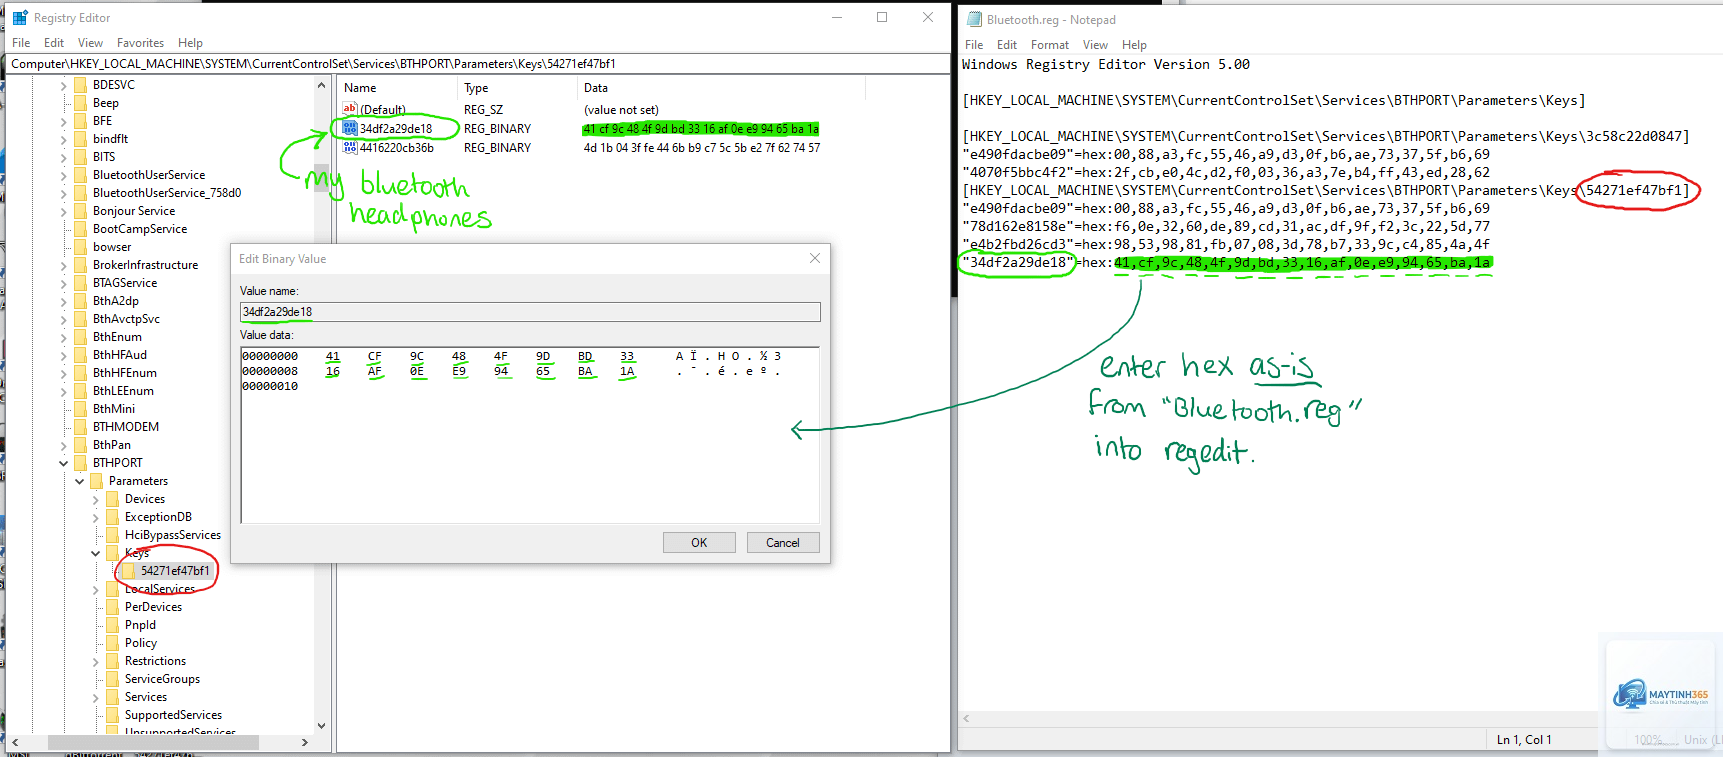Click Notepad horizontal scrollbar left arrow
Image resolution: width=1723 pixels, height=757 pixels.
[966, 718]
